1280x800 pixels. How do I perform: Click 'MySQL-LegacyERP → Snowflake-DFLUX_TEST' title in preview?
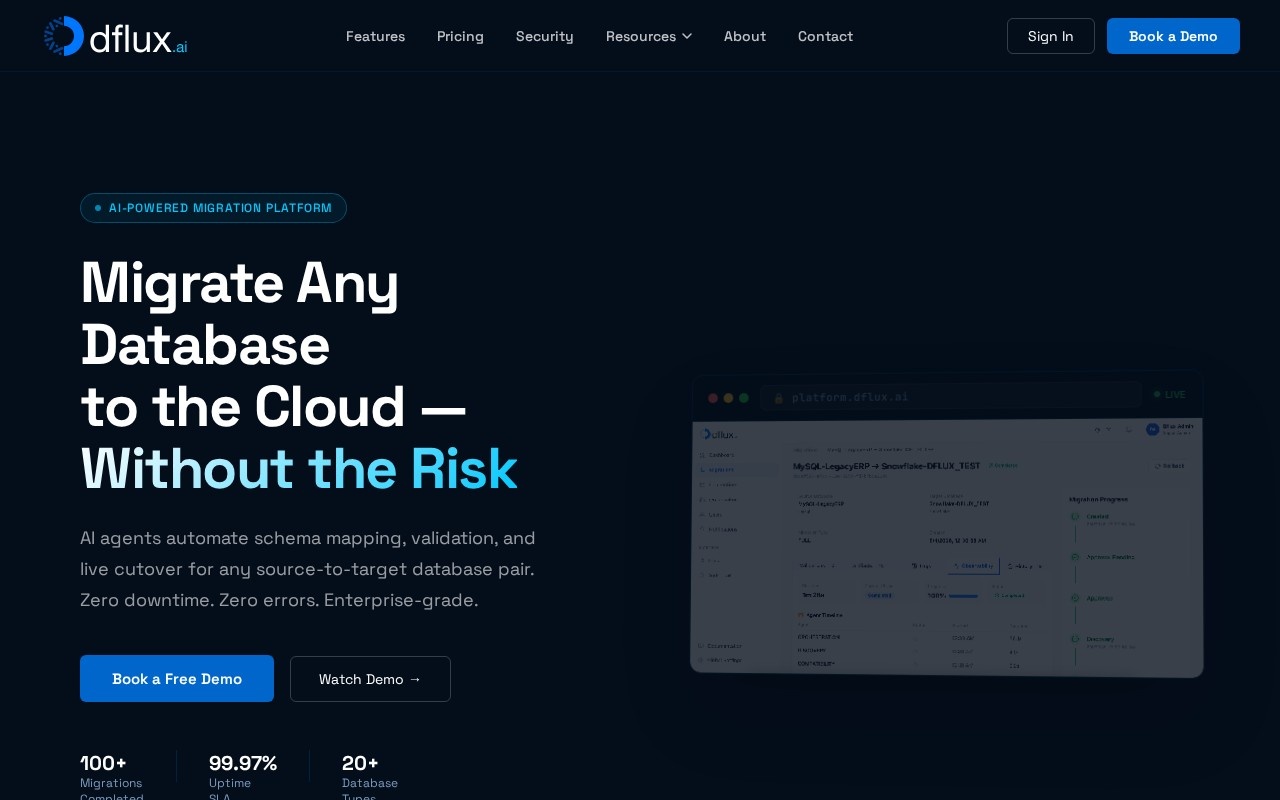click(886, 466)
